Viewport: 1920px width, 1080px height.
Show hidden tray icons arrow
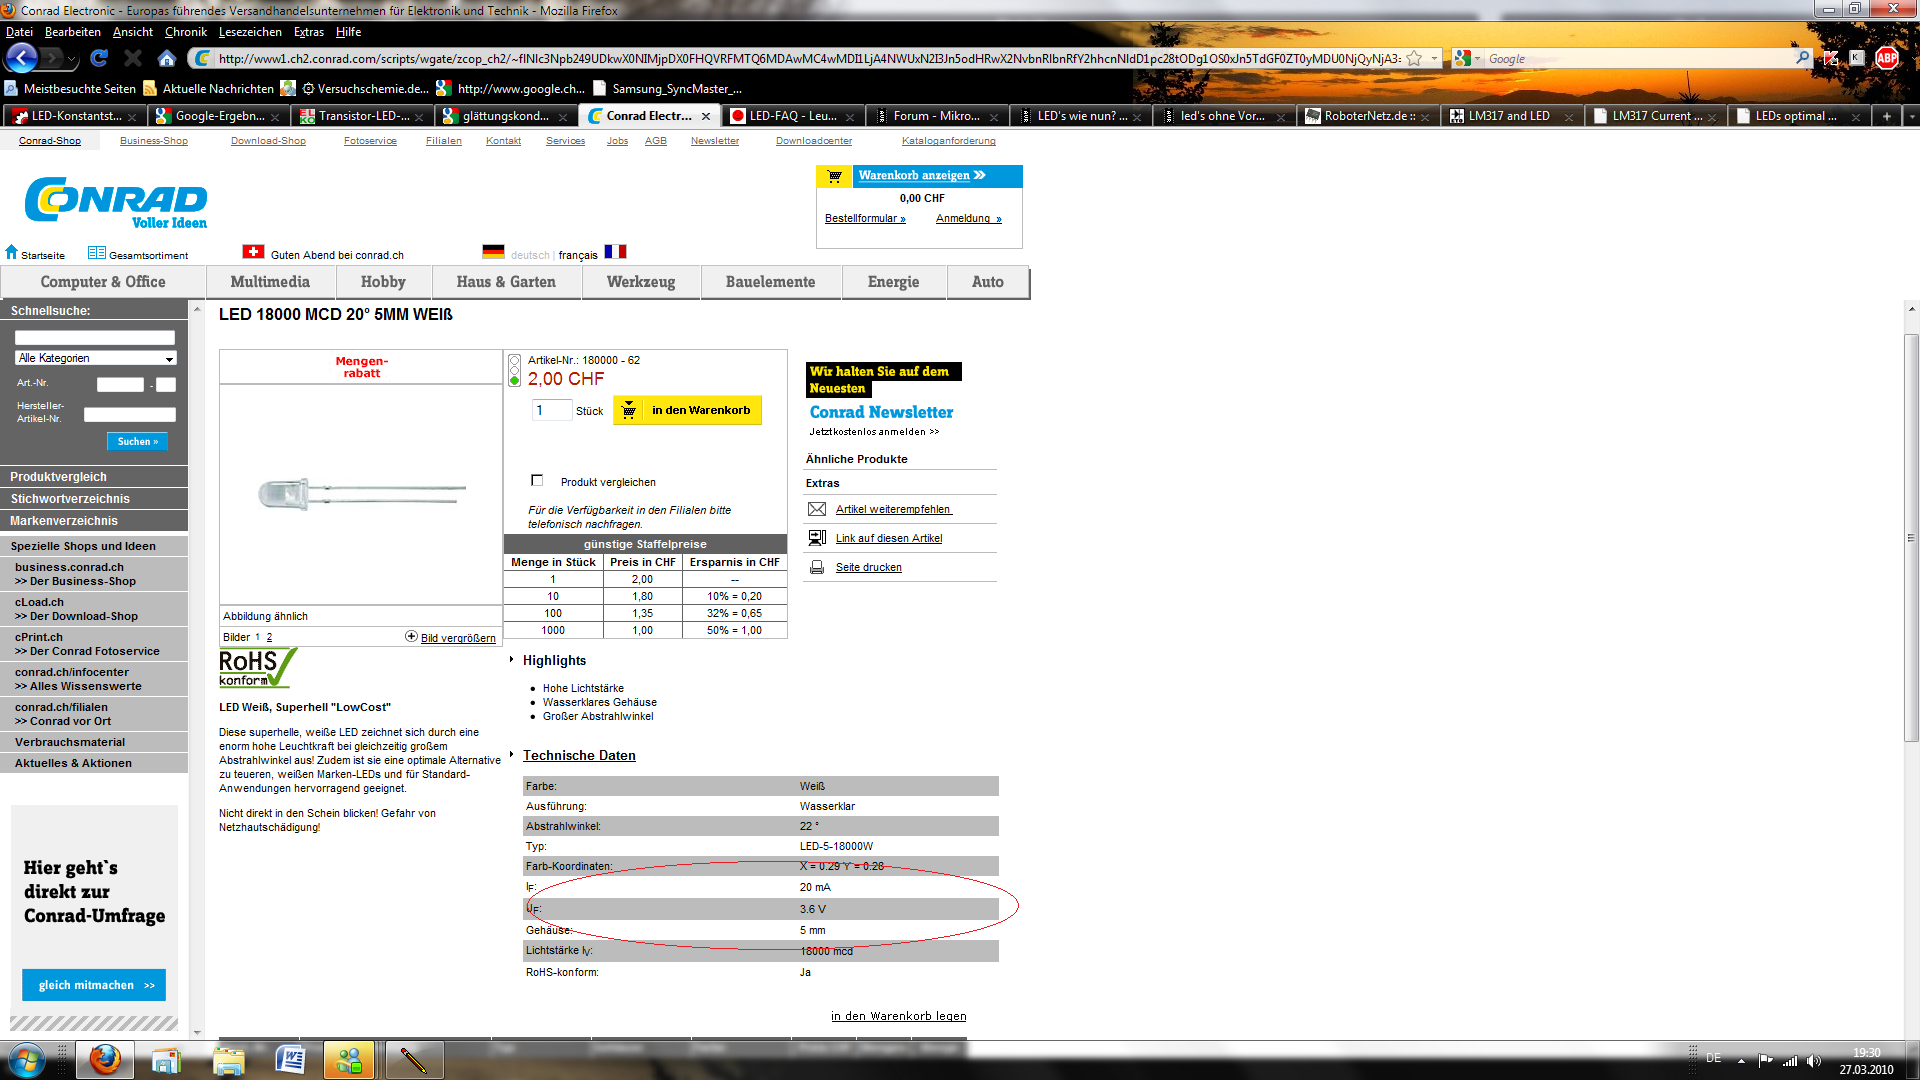pos(1741,1061)
